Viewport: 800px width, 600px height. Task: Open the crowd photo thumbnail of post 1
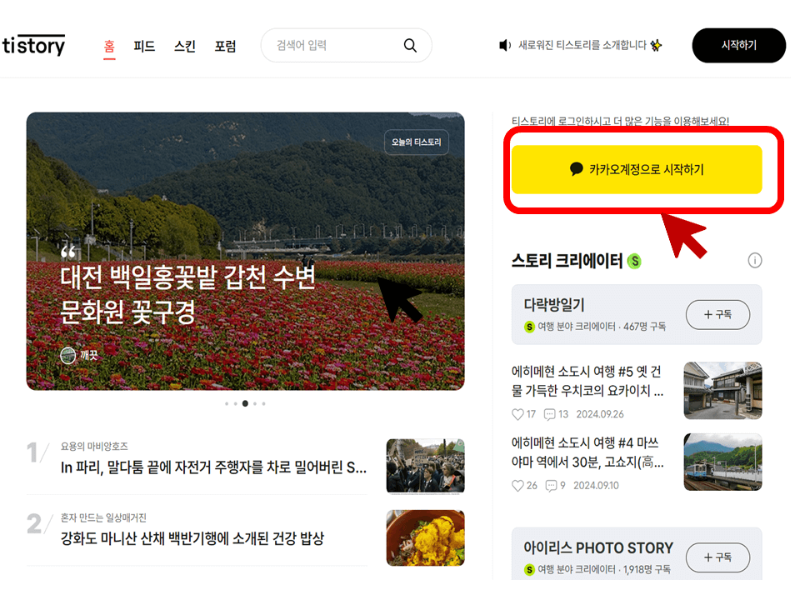(x=426, y=466)
